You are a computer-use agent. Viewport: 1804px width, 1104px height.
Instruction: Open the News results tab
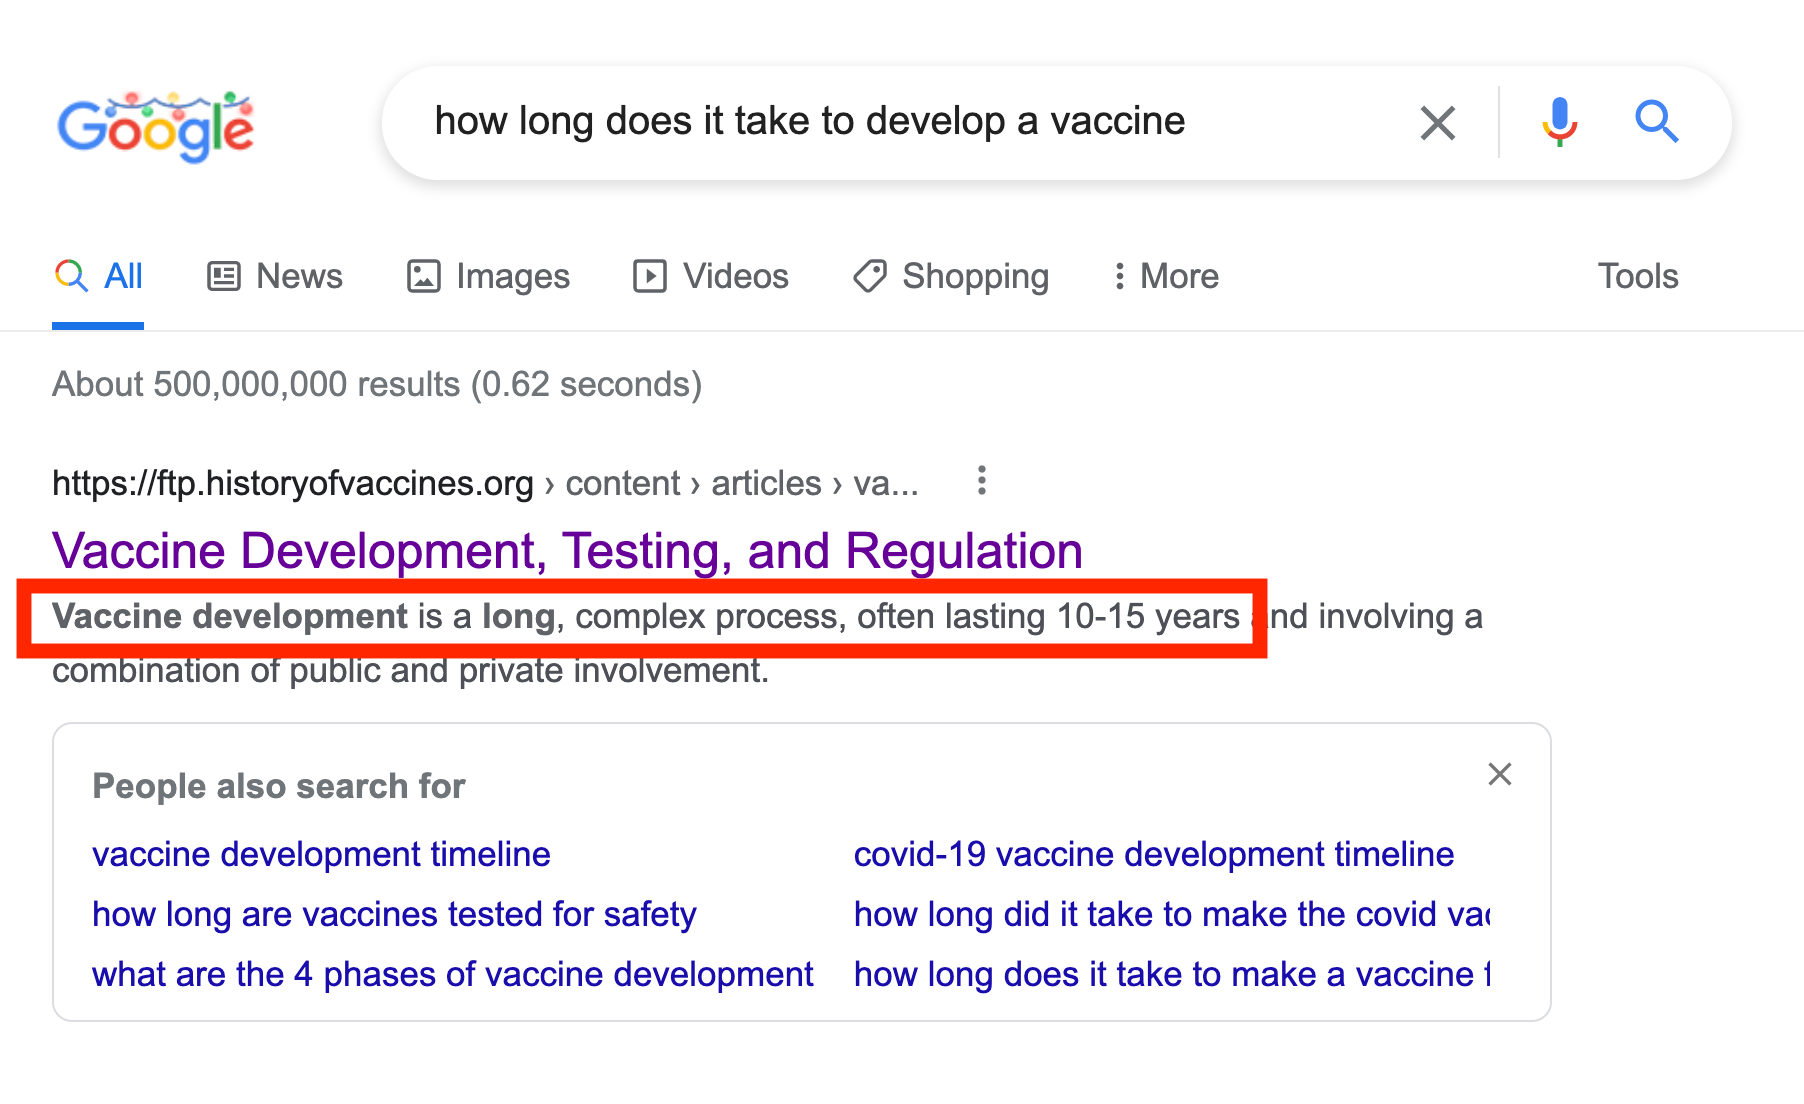point(275,276)
